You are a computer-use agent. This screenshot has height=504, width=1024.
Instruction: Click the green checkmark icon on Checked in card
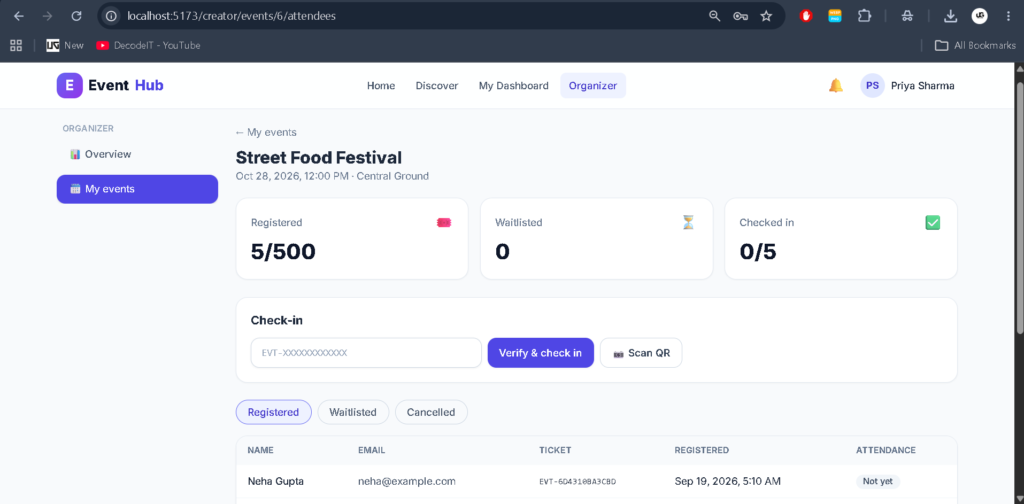933,223
